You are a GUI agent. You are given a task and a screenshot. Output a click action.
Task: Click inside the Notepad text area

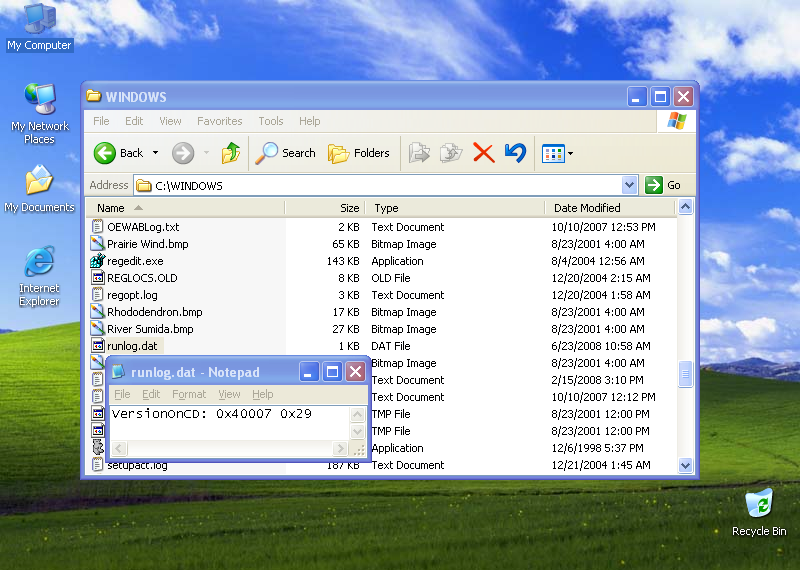click(230, 423)
